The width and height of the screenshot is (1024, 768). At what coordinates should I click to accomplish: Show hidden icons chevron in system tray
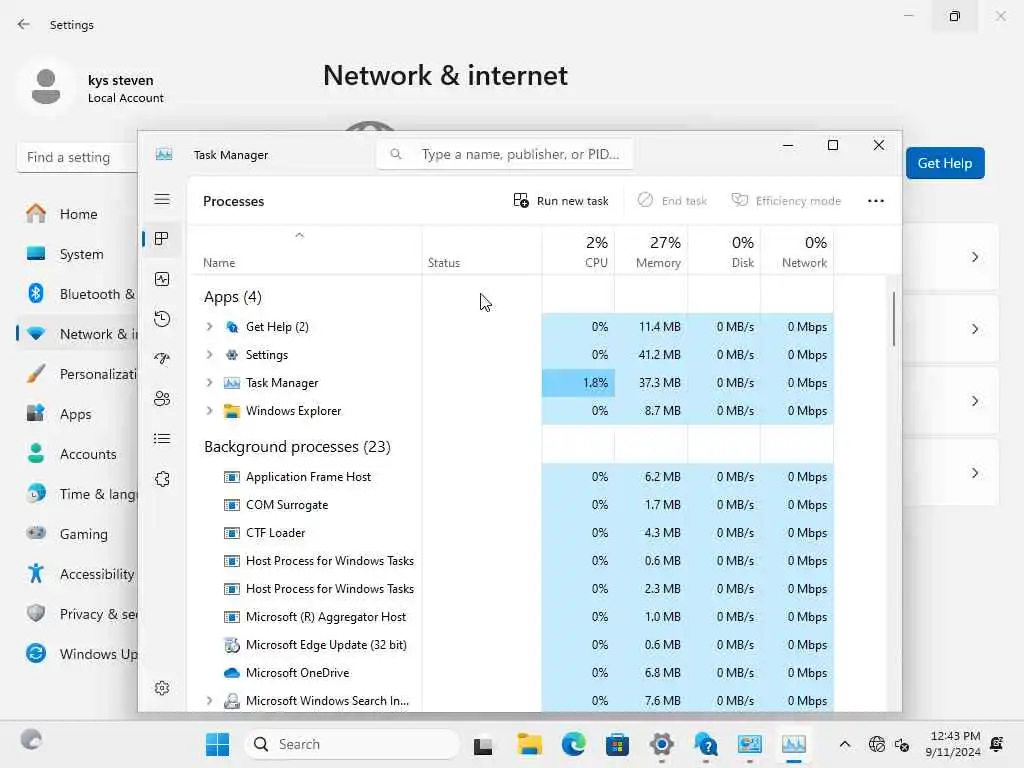[844, 744]
